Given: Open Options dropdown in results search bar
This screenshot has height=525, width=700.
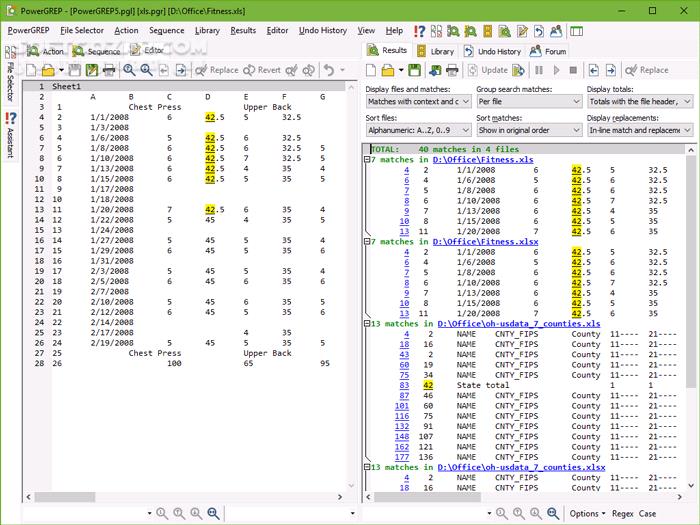Looking at the screenshot, I should click(x=587, y=514).
